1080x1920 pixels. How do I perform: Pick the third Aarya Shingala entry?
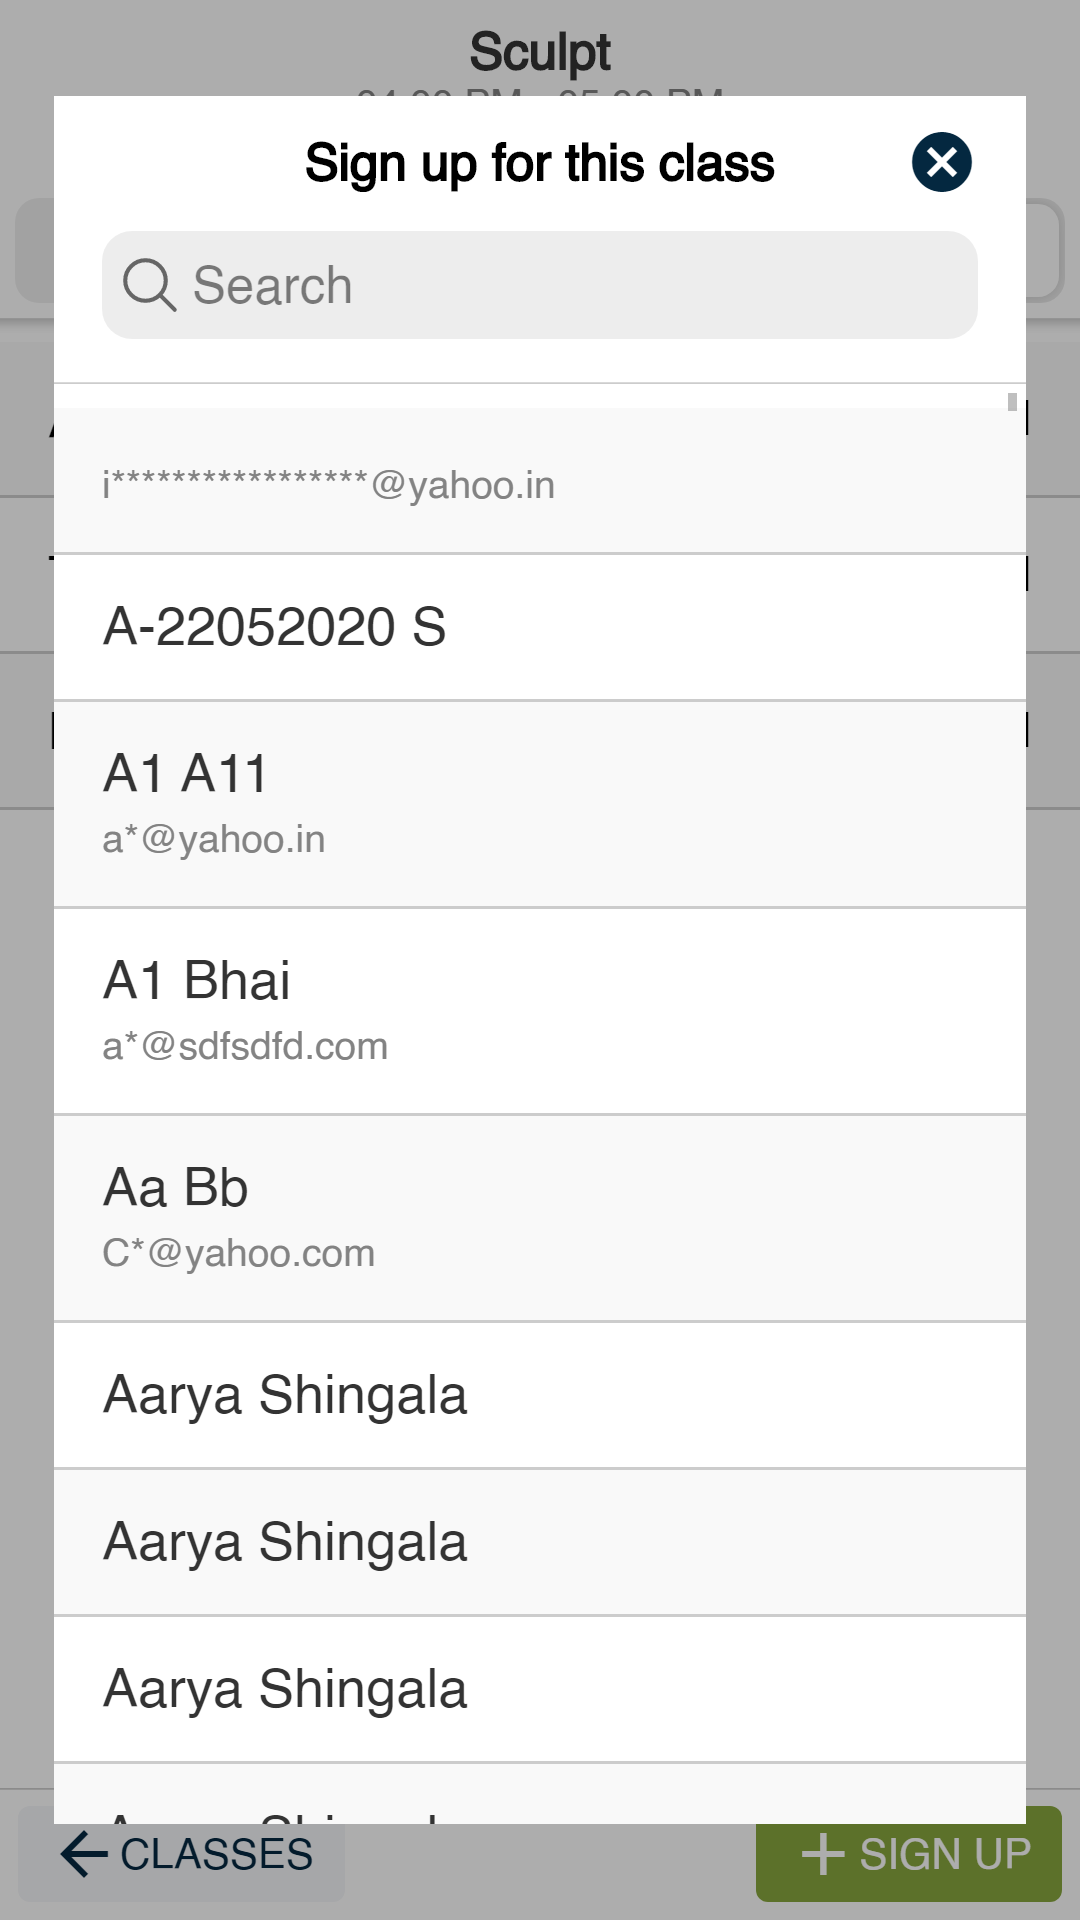[286, 1689]
